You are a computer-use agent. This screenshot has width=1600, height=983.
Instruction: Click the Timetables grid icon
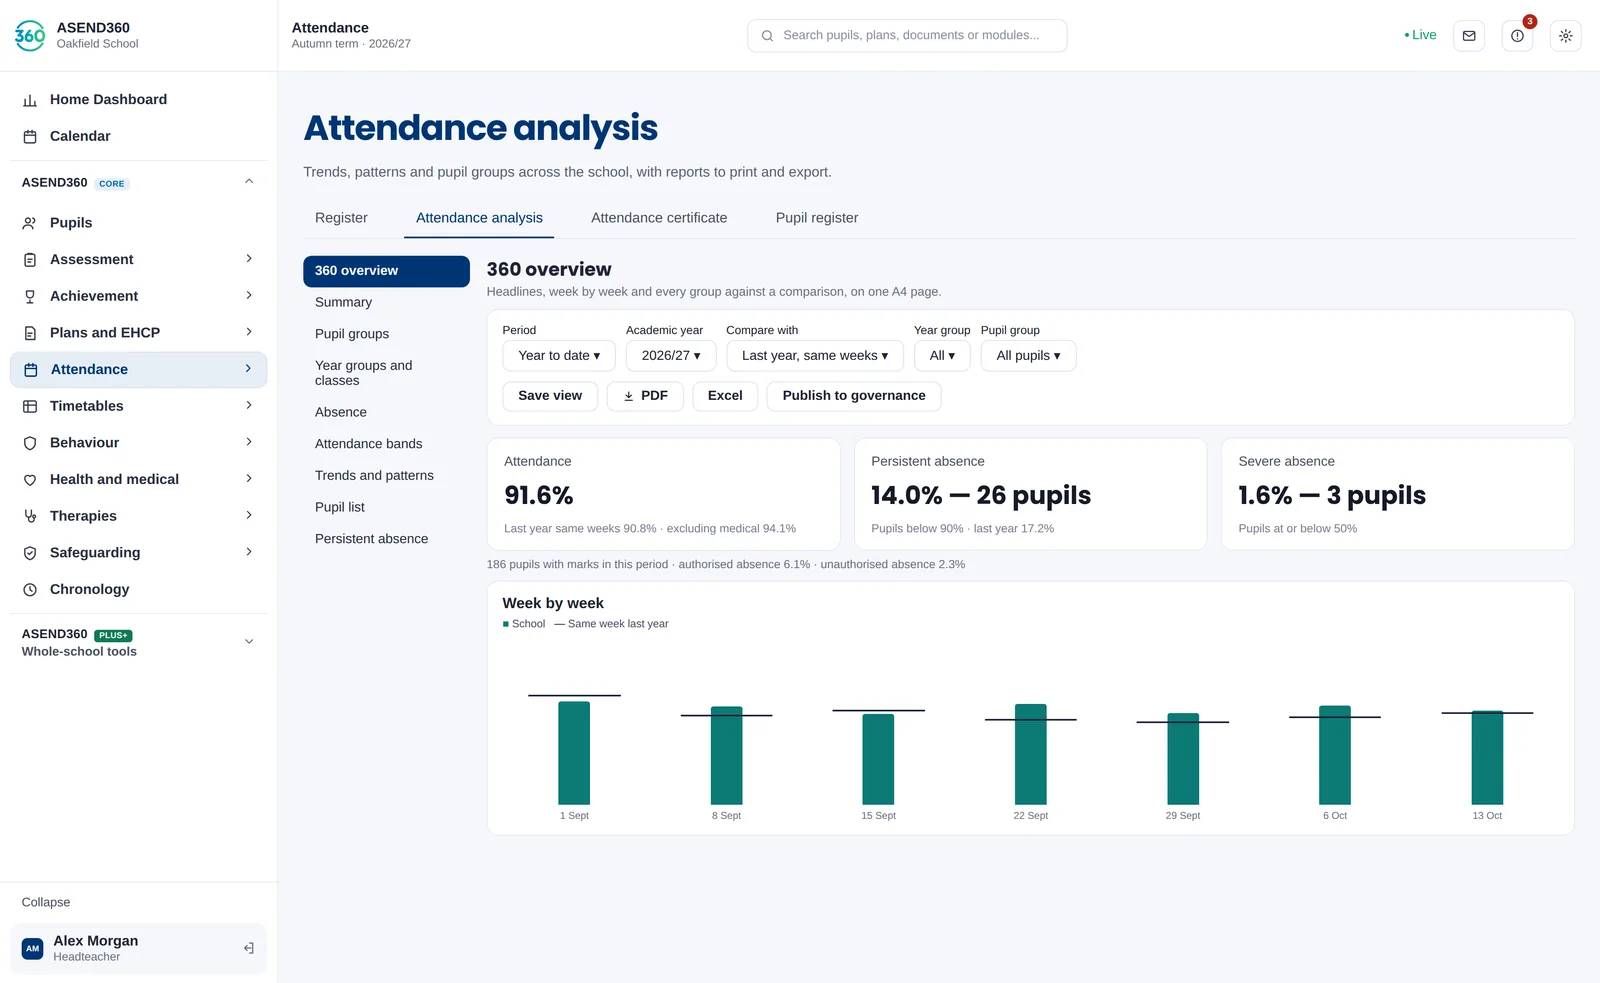point(30,406)
